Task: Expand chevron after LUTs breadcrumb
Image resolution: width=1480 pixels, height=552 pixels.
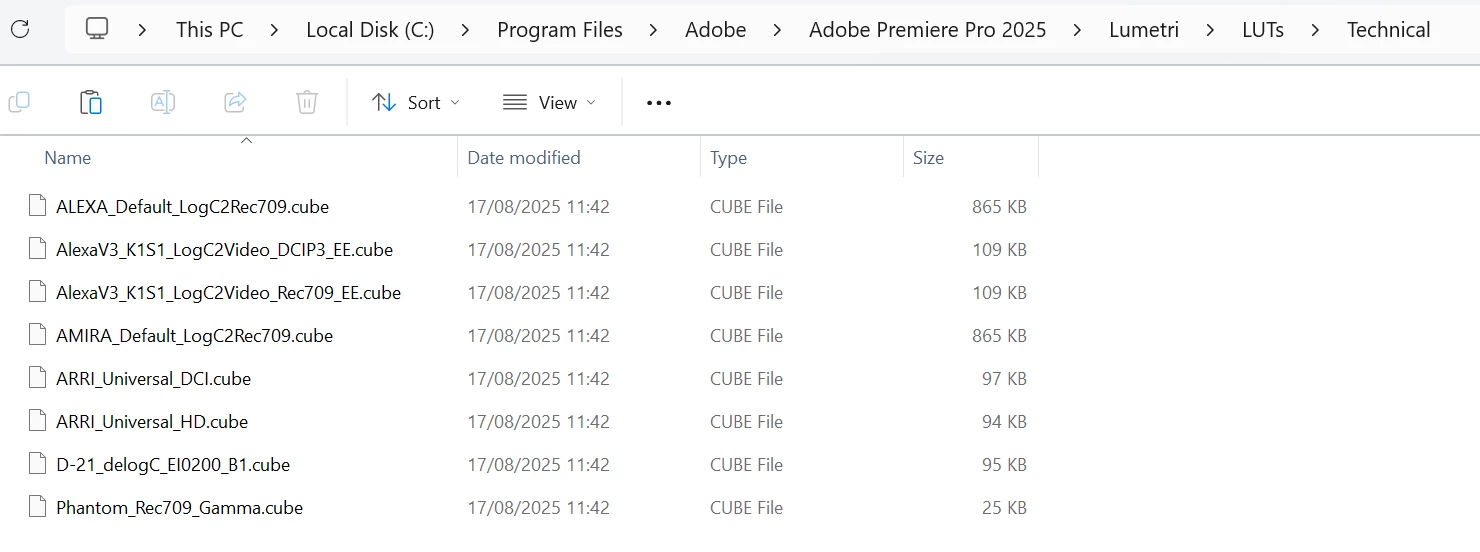Action: click(x=1316, y=30)
